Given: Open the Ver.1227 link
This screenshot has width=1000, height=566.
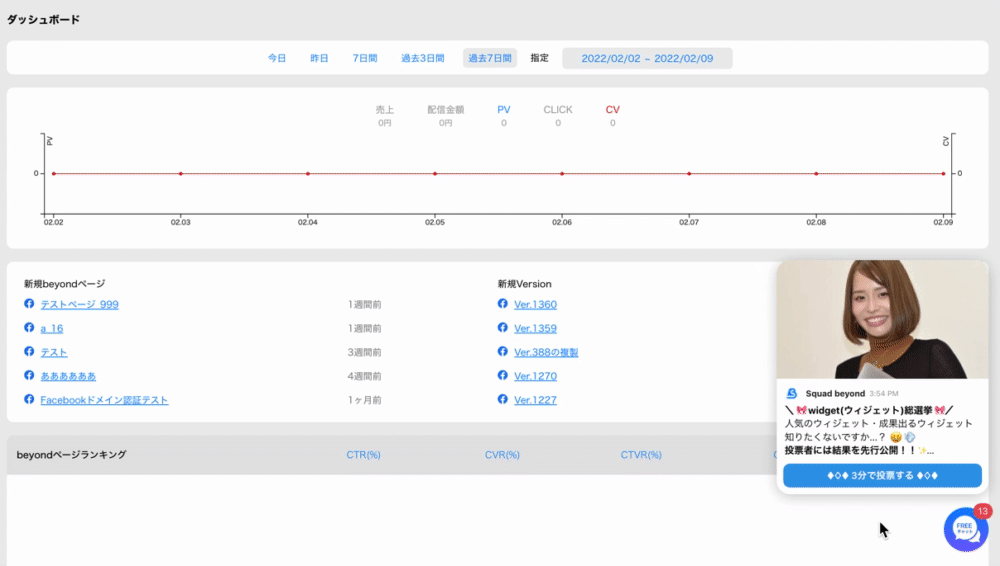Looking at the screenshot, I should pyautogui.click(x=536, y=400).
